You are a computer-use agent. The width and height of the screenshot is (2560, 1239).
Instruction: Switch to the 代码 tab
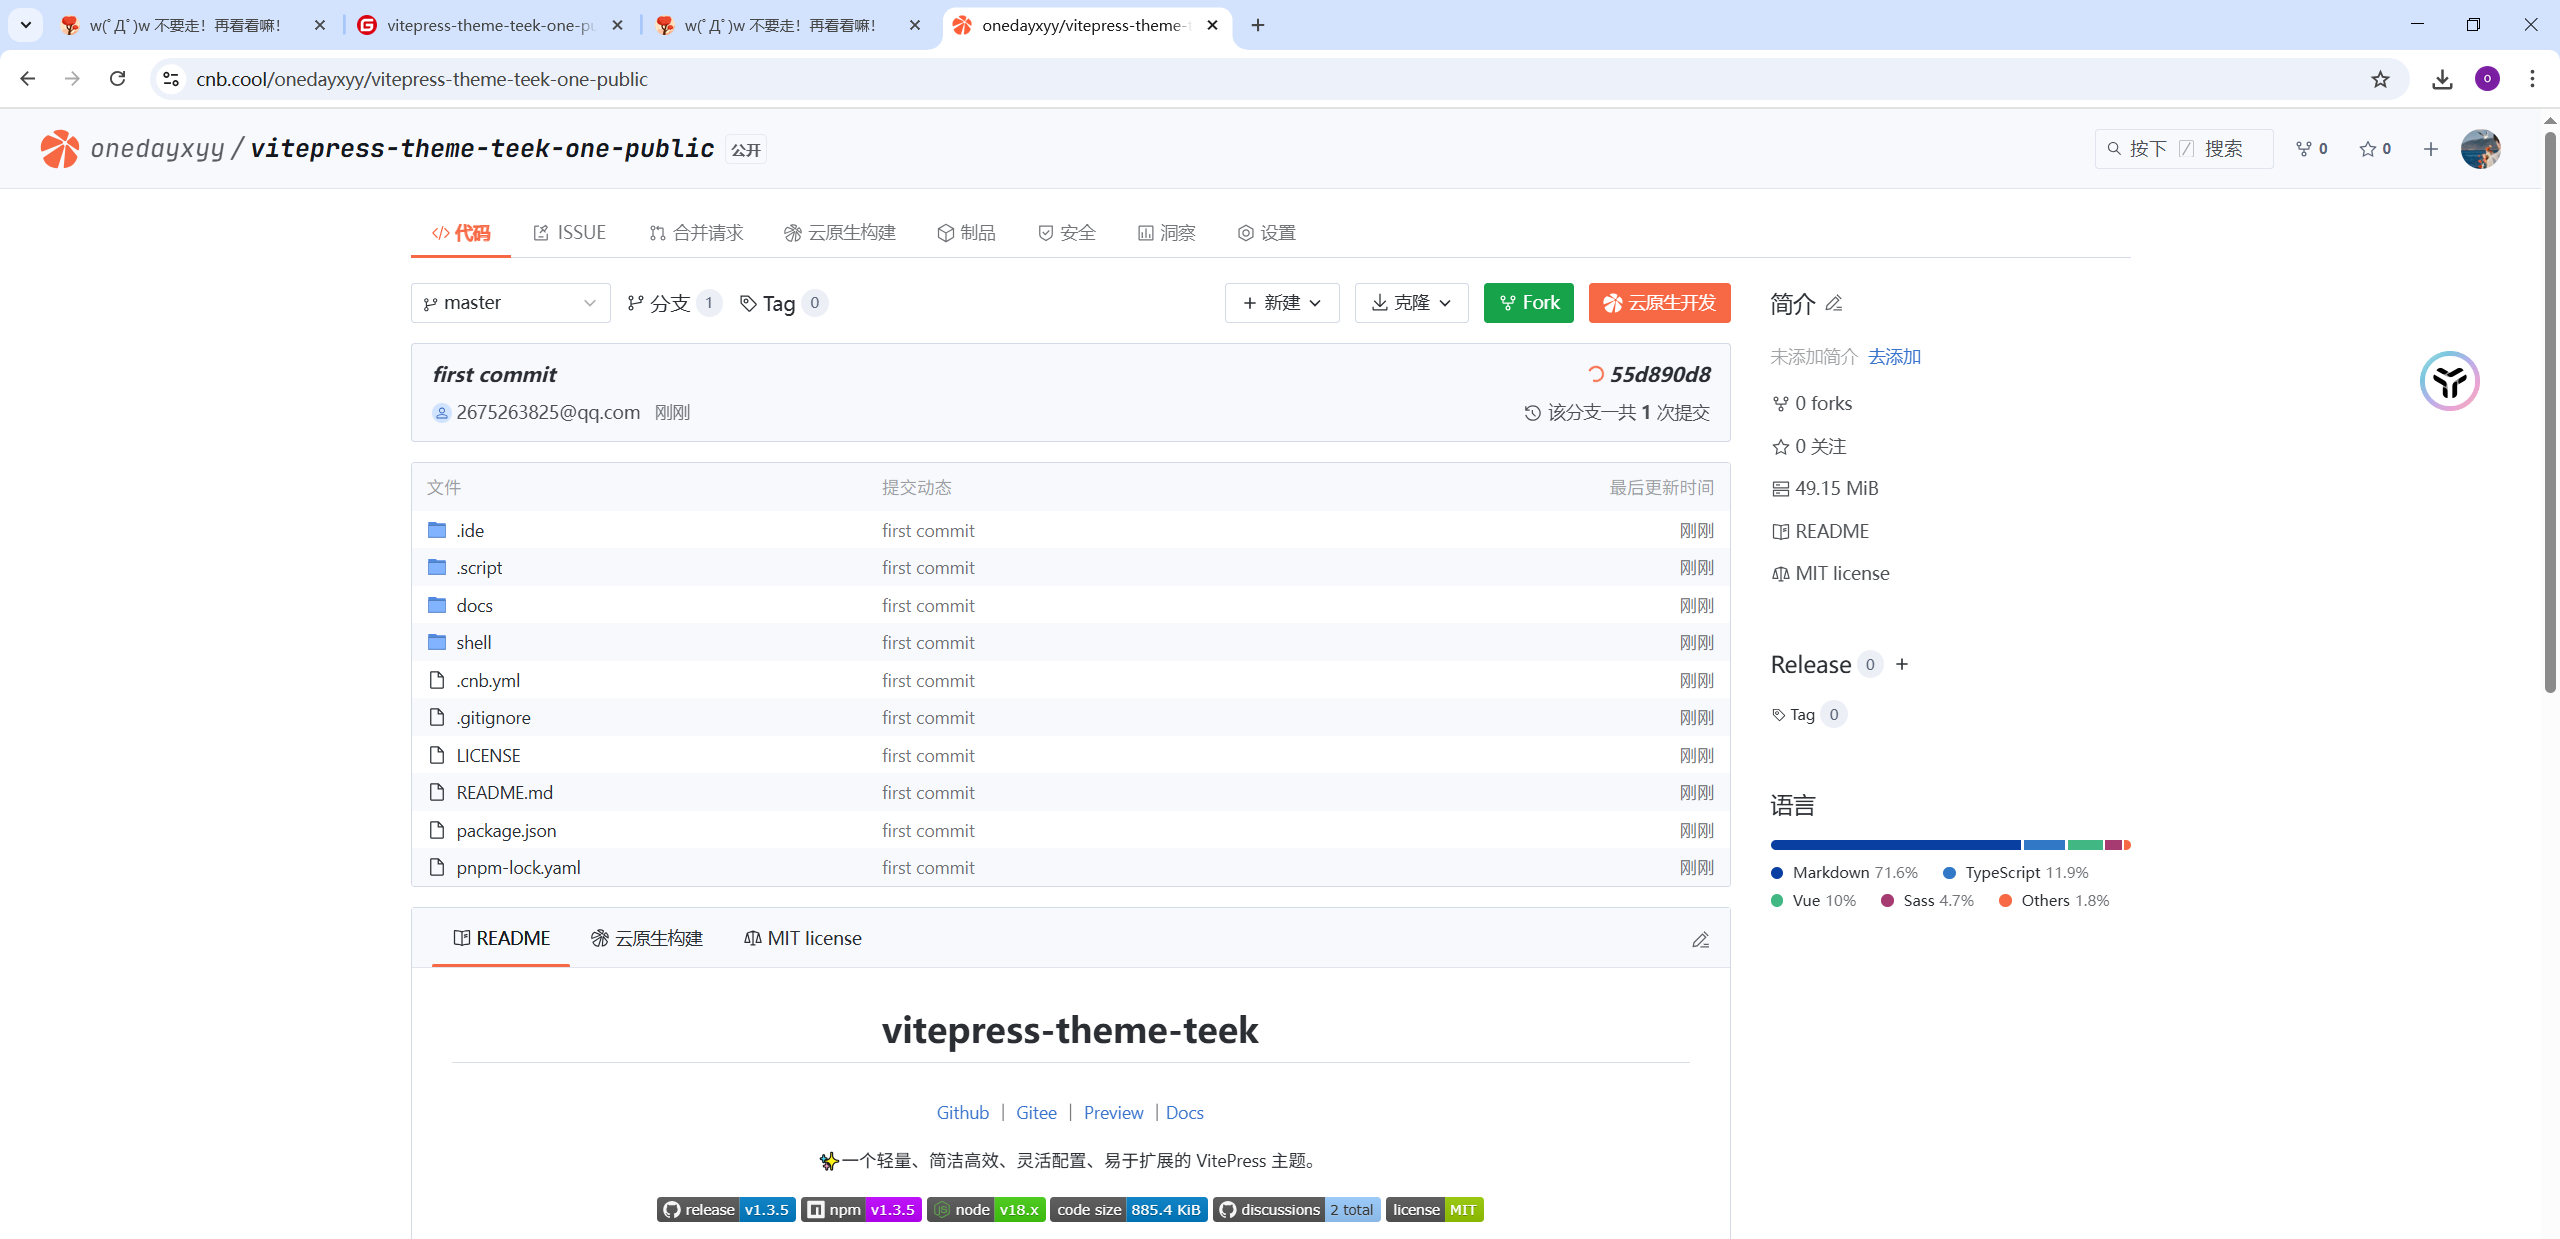click(x=461, y=233)
